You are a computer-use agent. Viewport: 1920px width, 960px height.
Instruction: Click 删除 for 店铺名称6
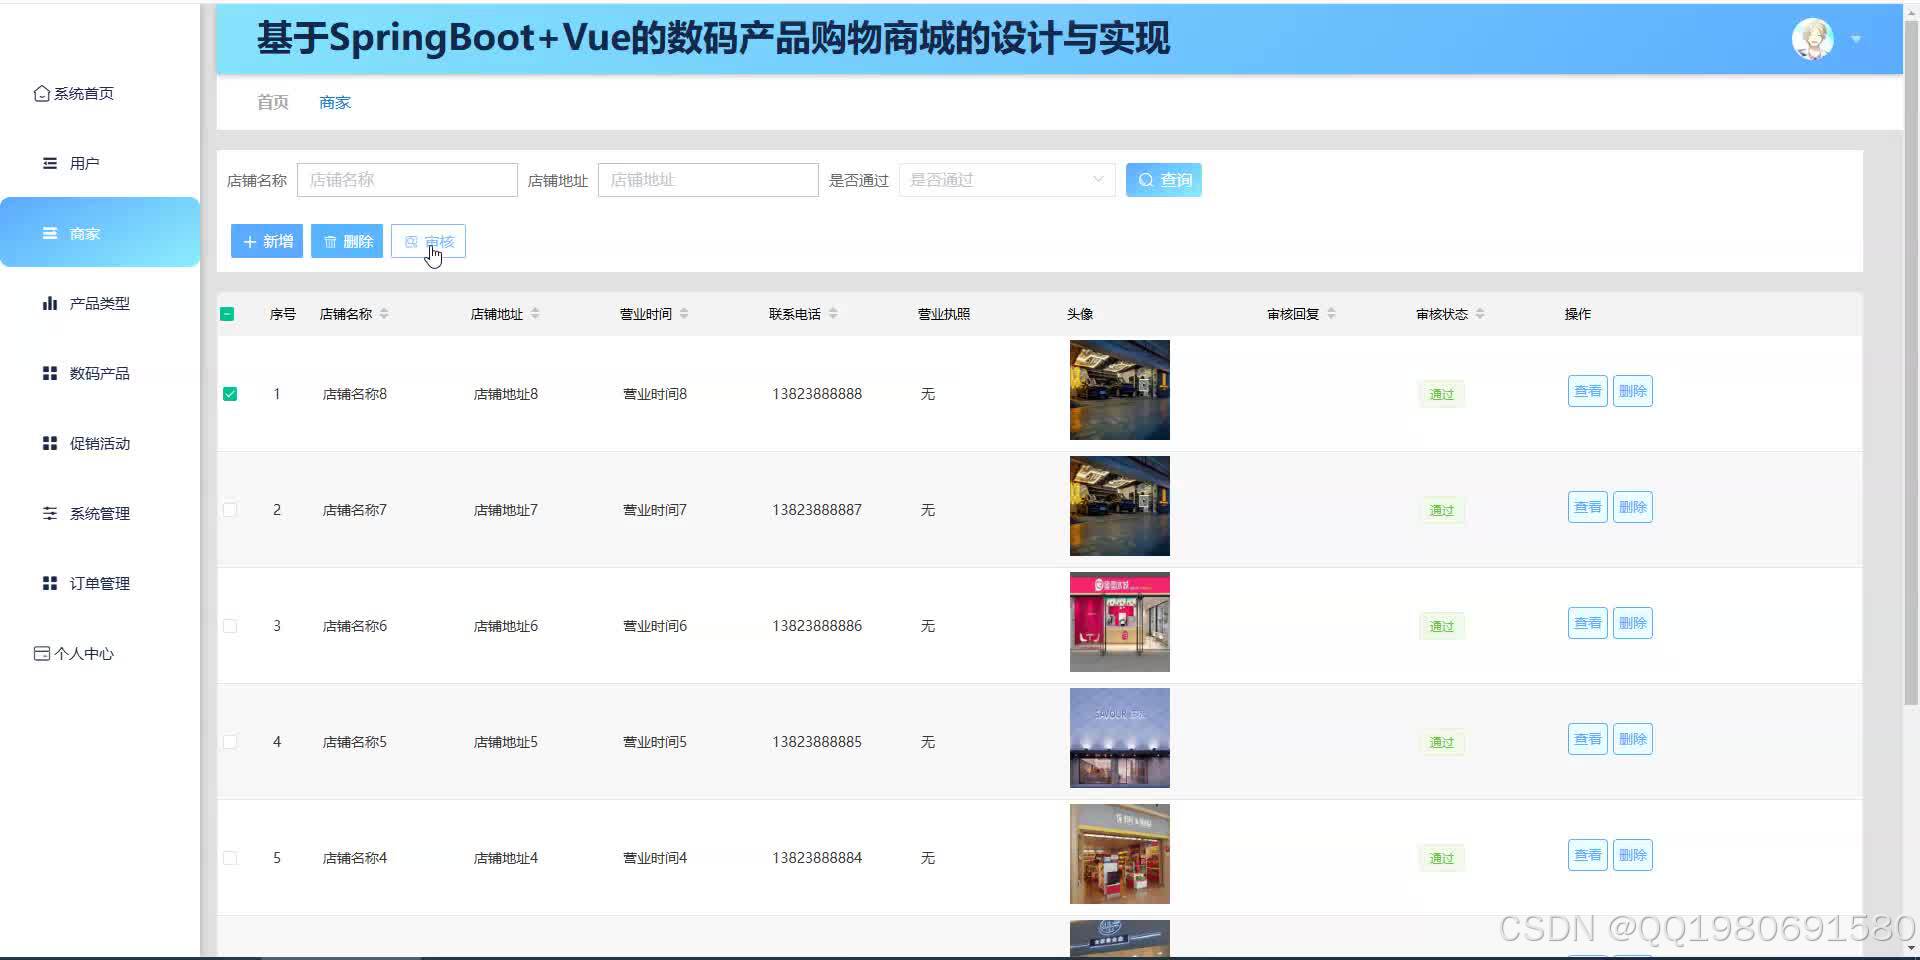click(x=1633, y=623)
